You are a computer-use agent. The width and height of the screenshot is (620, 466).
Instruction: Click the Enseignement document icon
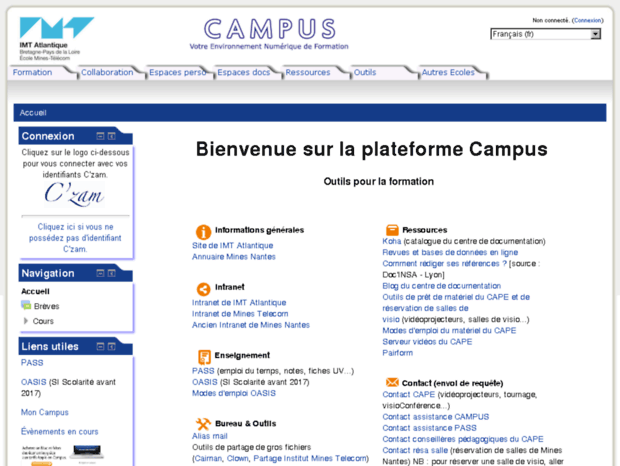[204, 357]
